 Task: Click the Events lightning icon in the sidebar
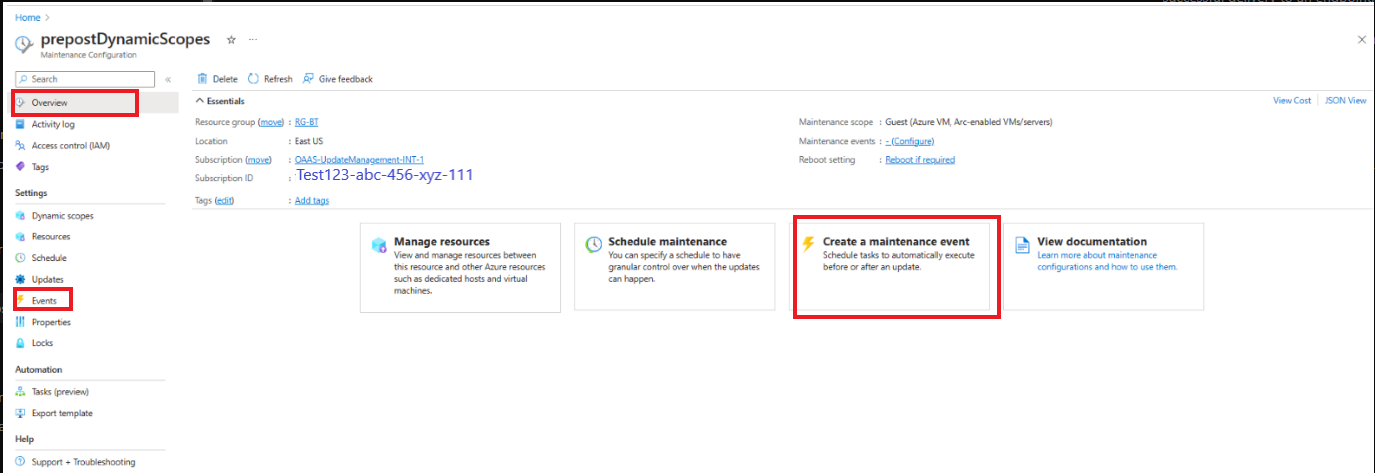[x=21, y=300]
